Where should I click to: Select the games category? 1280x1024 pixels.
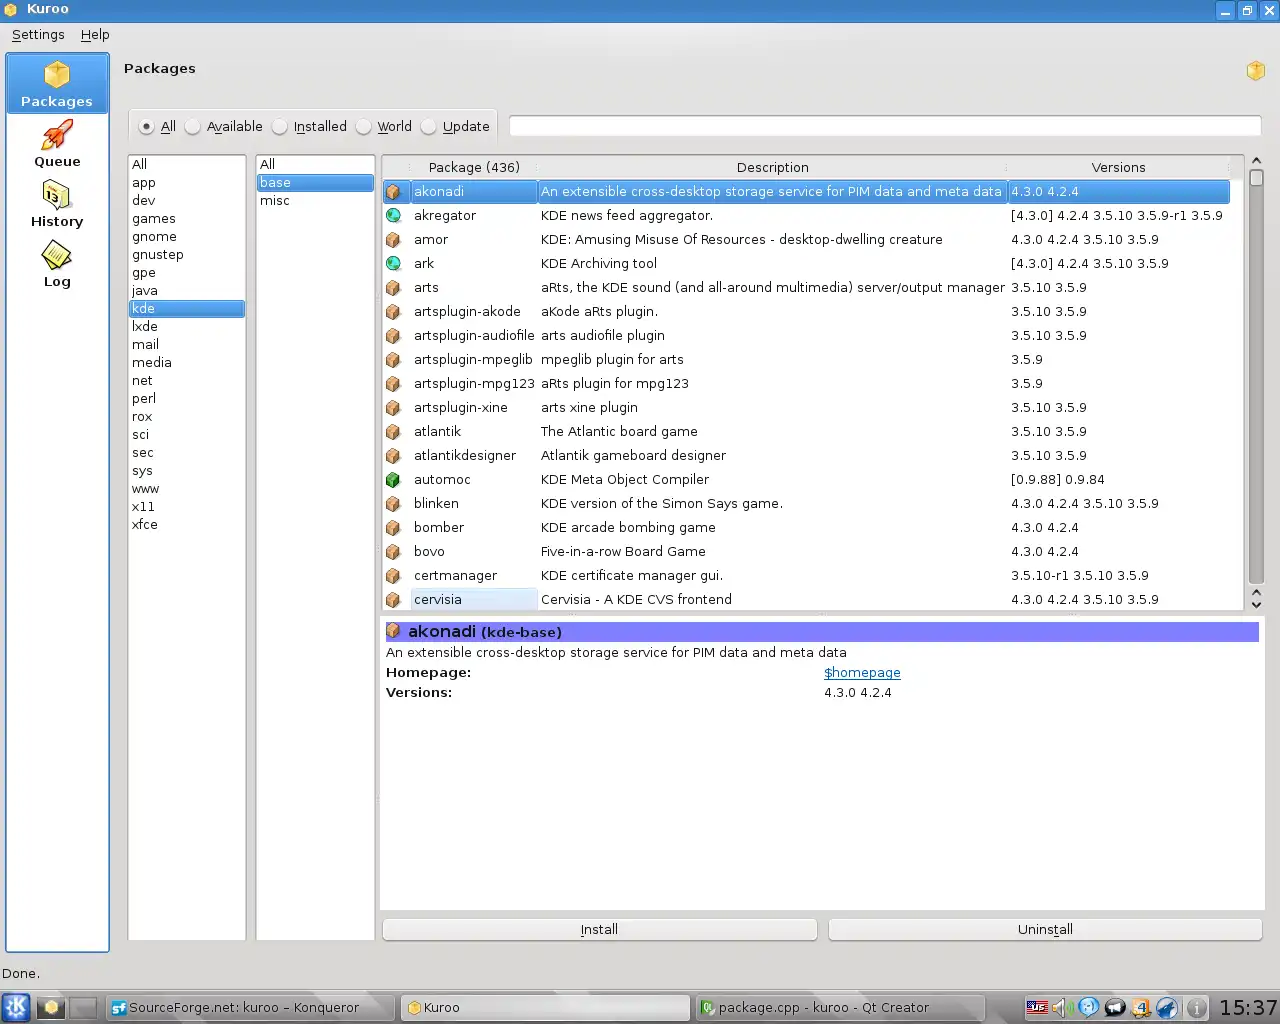186,219
